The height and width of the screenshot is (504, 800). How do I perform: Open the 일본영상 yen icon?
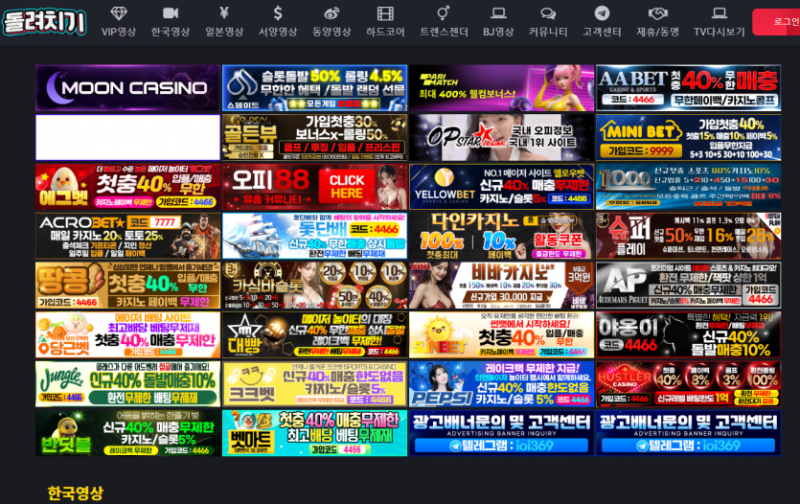224,13
